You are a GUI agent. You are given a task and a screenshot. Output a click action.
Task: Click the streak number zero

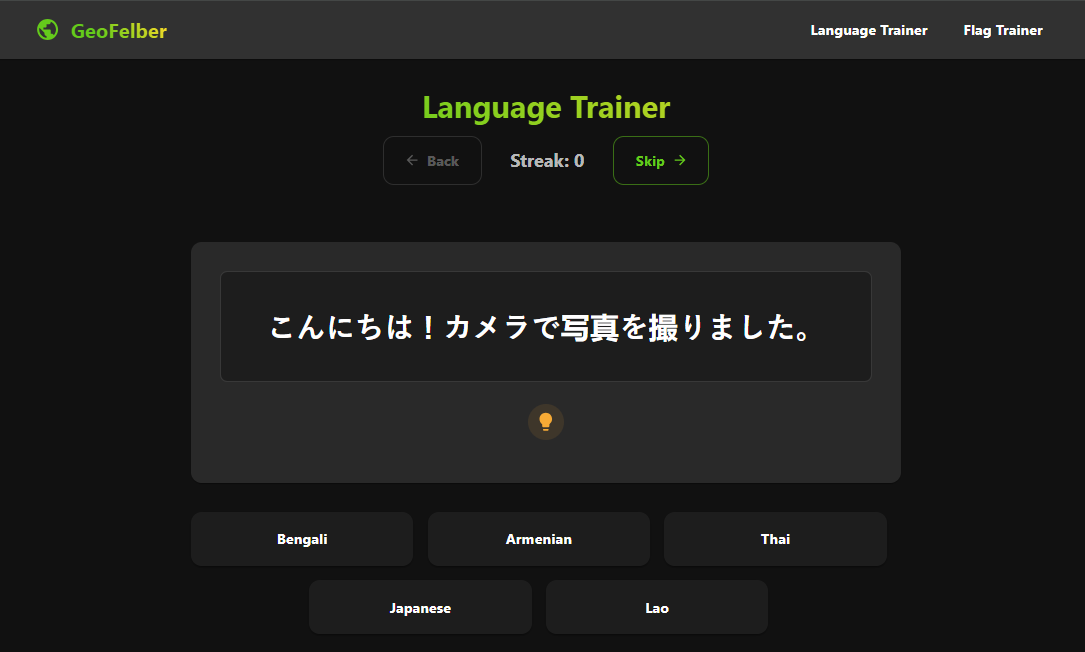(579, 161)
